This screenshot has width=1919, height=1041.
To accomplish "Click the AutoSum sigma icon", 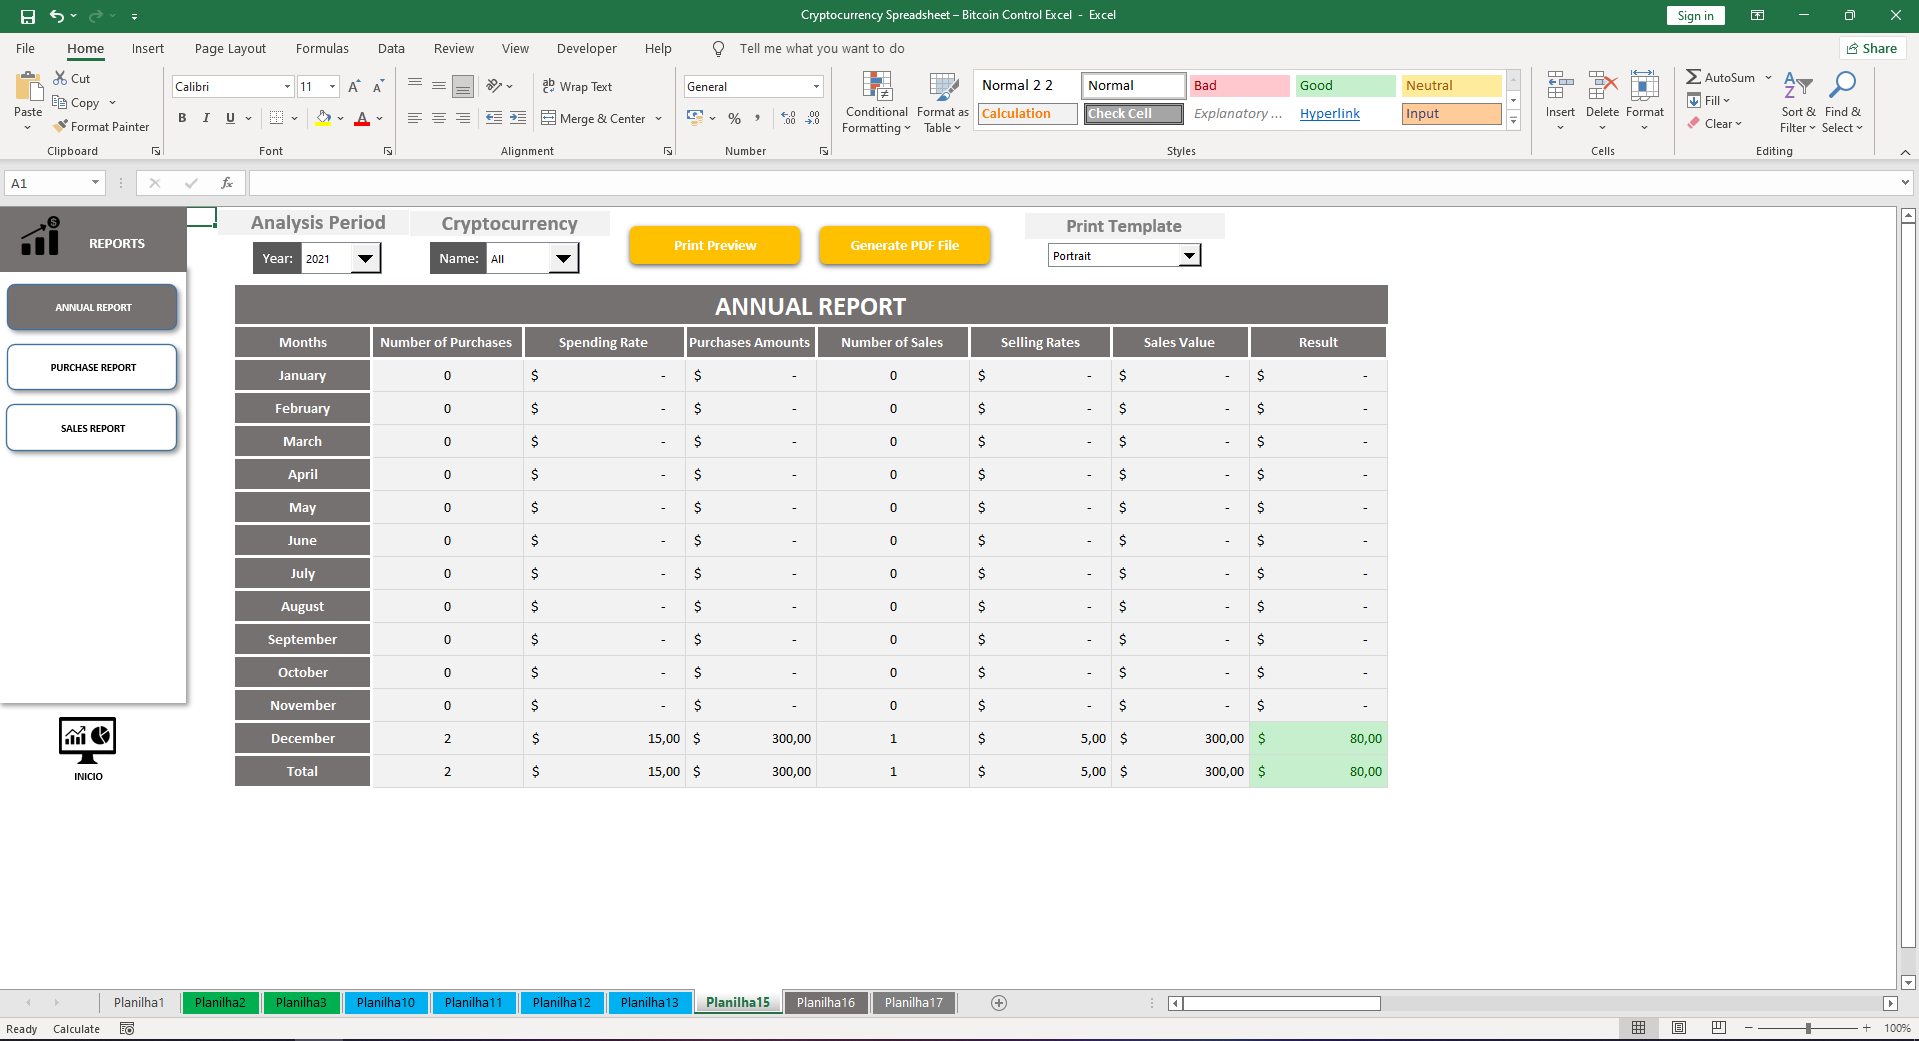I will pyautogui.click(x=1693, y=77).
